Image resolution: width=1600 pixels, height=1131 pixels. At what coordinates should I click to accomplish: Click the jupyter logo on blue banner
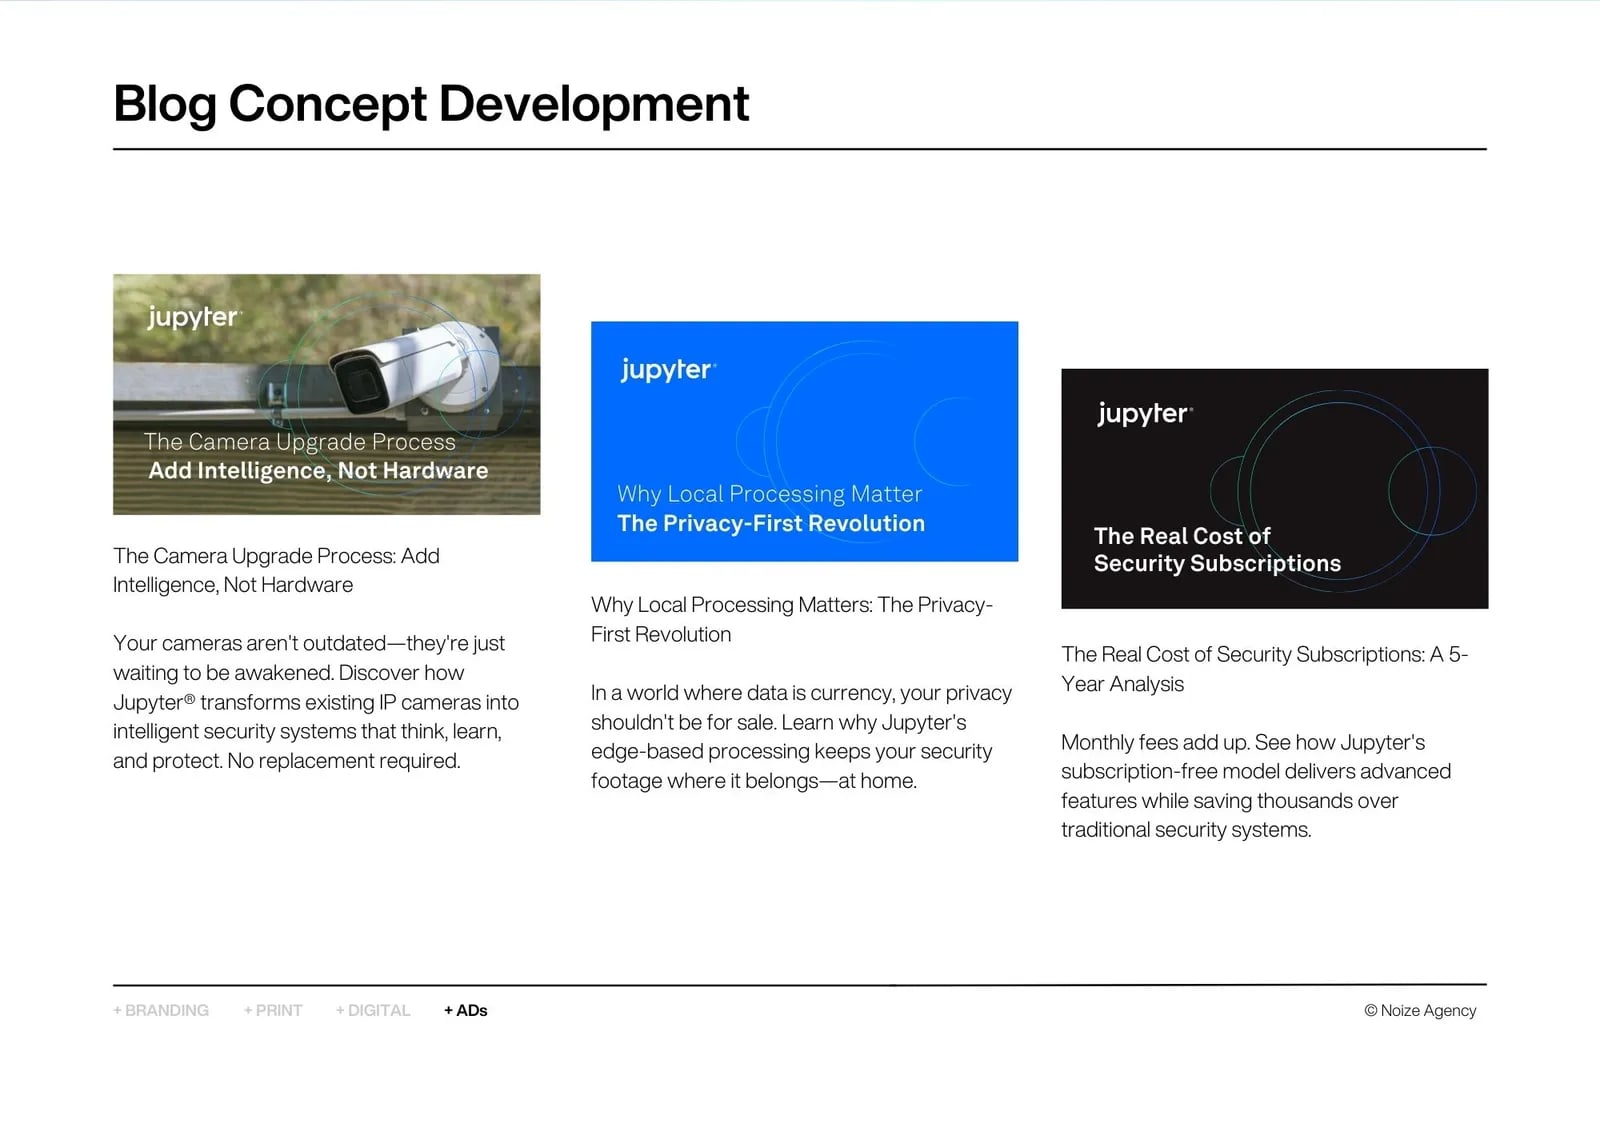click(667, 370)
